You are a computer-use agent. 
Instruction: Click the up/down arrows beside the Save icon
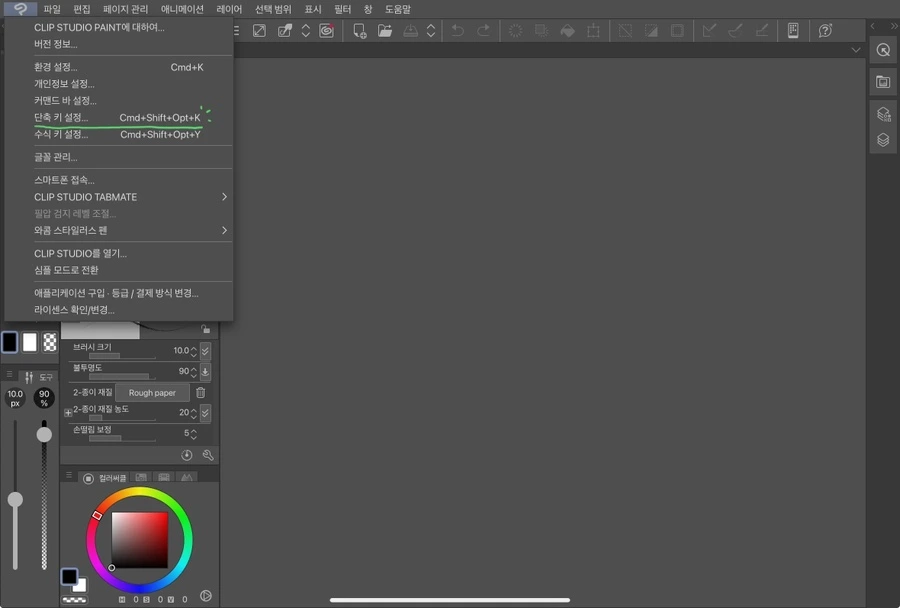(431, 30)
